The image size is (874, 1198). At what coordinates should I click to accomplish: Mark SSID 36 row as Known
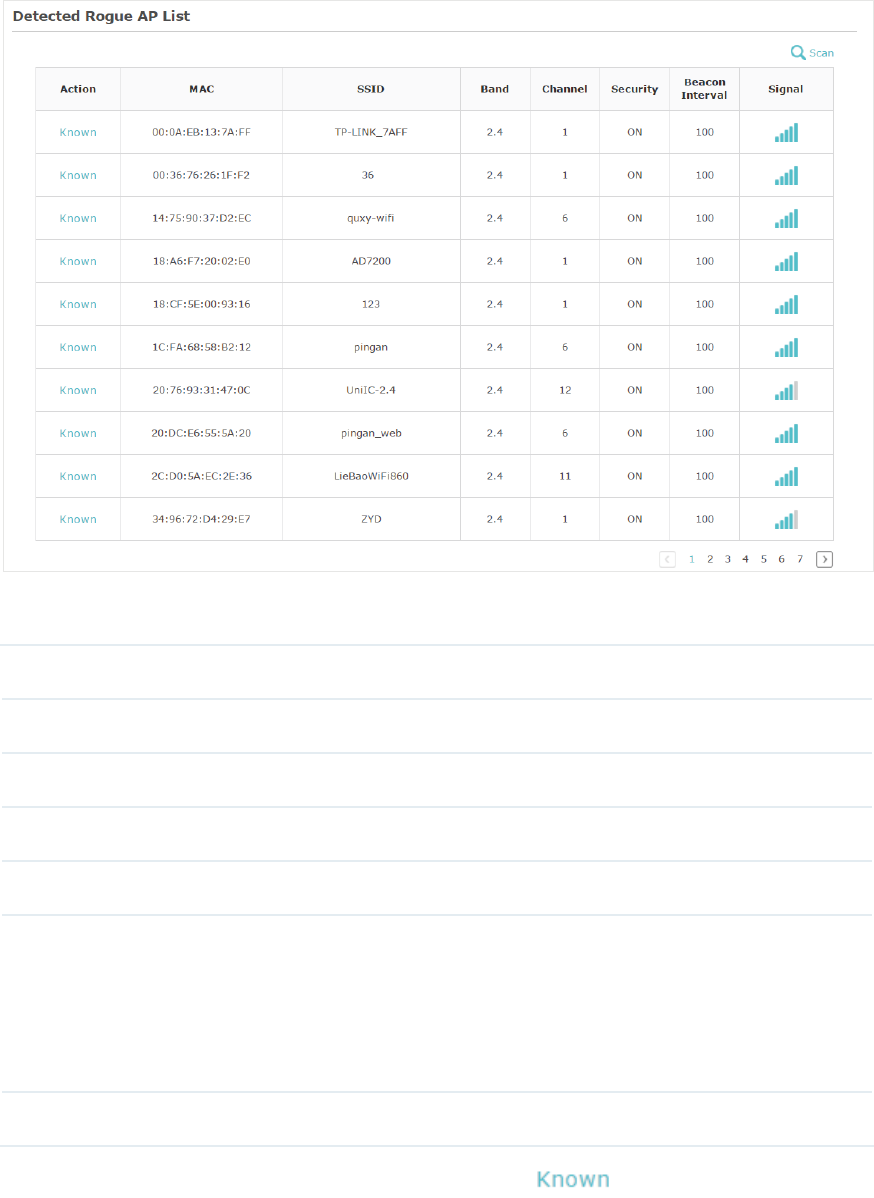(x=78, y=175)
